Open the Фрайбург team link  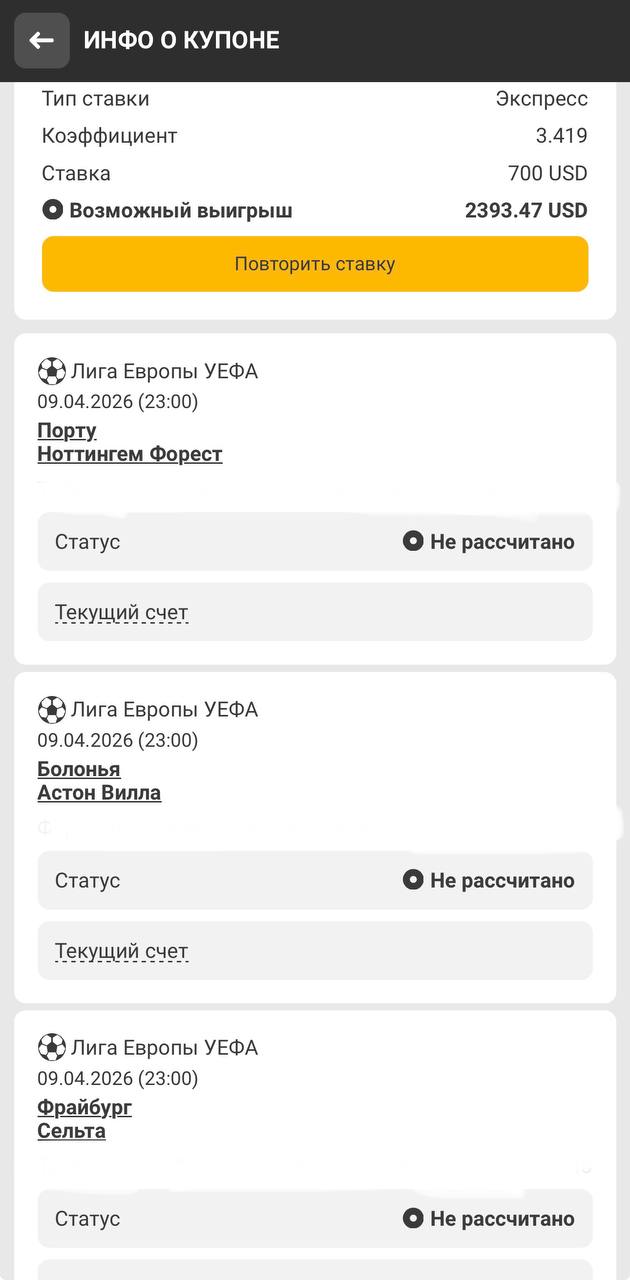pos(85,1107)
